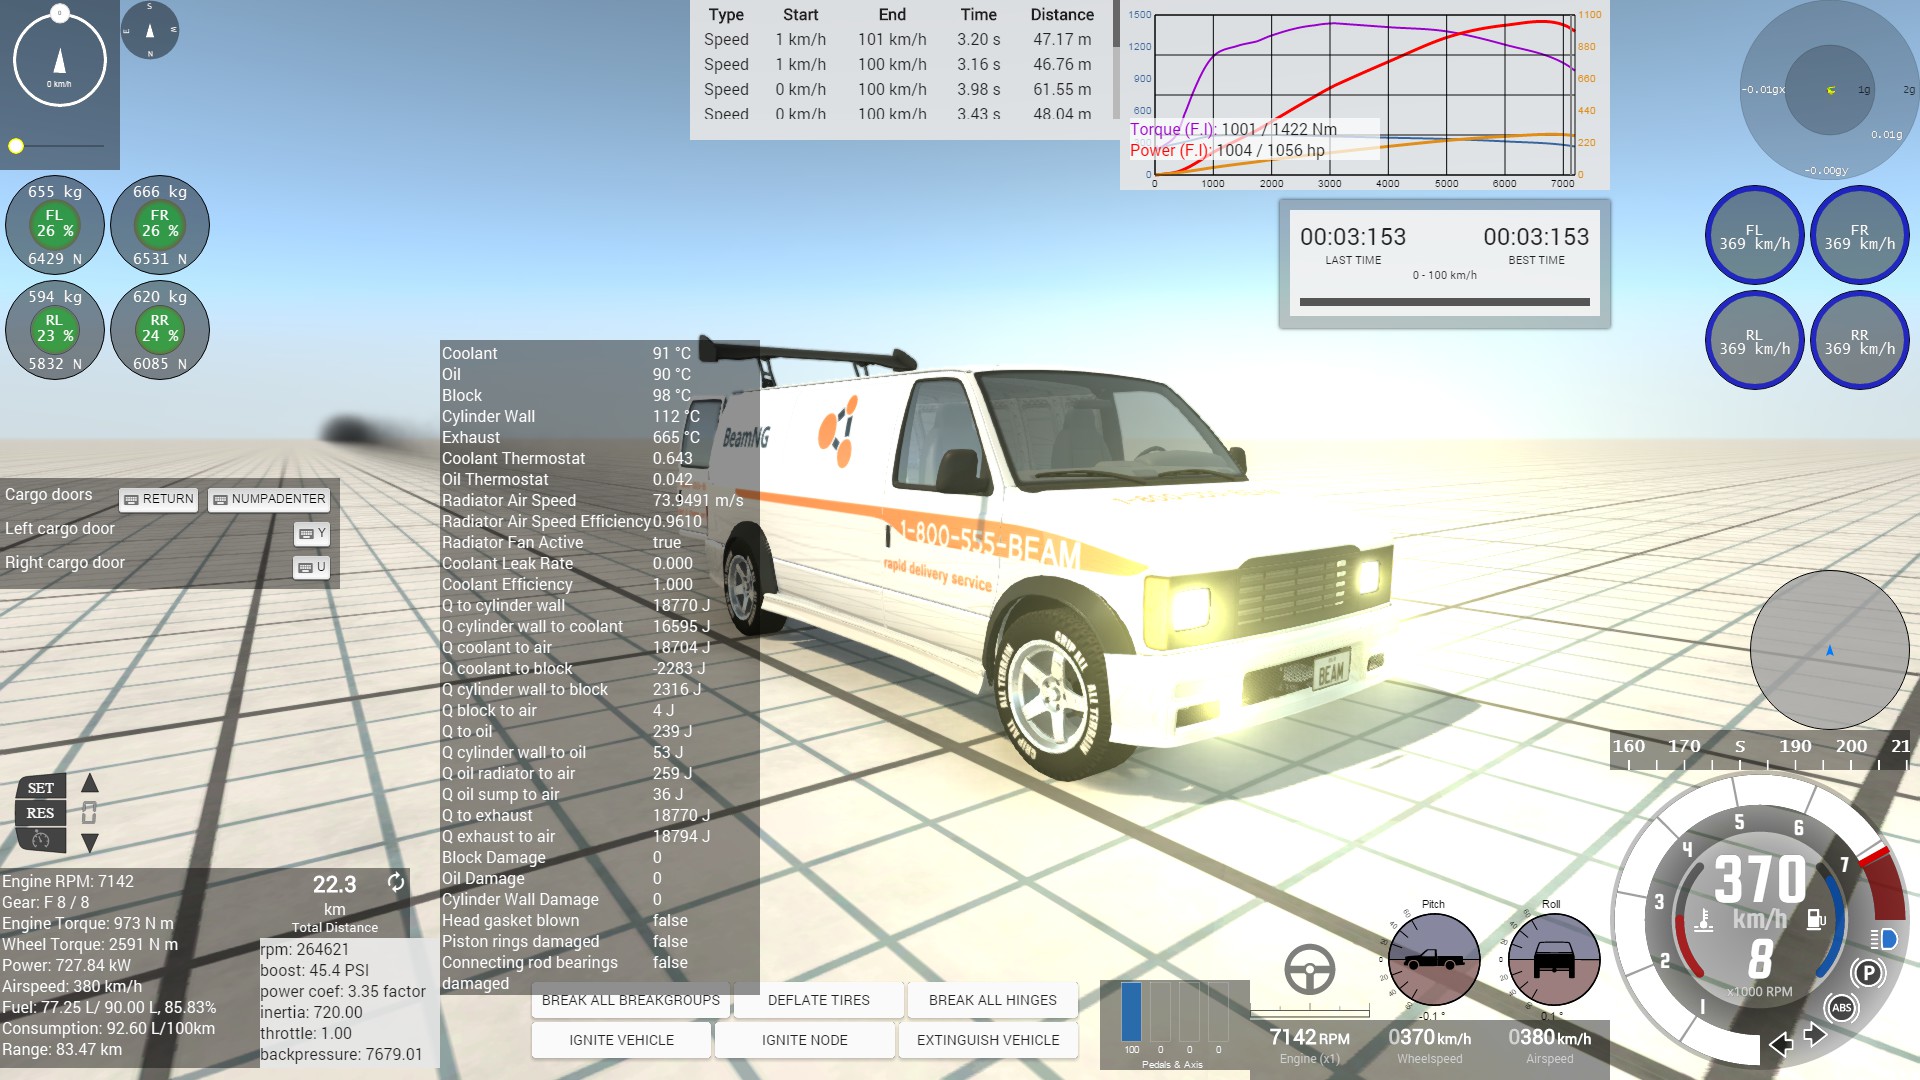Click the ABS indicator icon
Screen dimensions: 1920x1080
1842,1007
